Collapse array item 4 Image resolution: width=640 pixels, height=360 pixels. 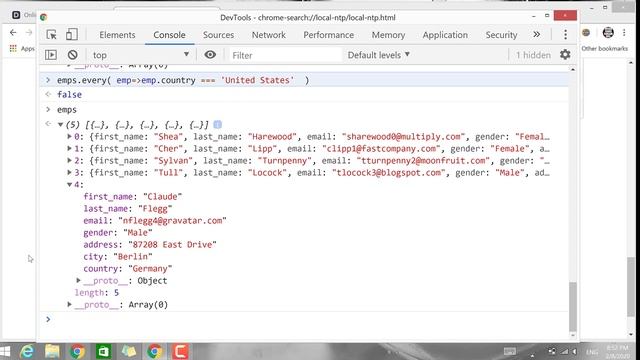[x=69, y=184]
